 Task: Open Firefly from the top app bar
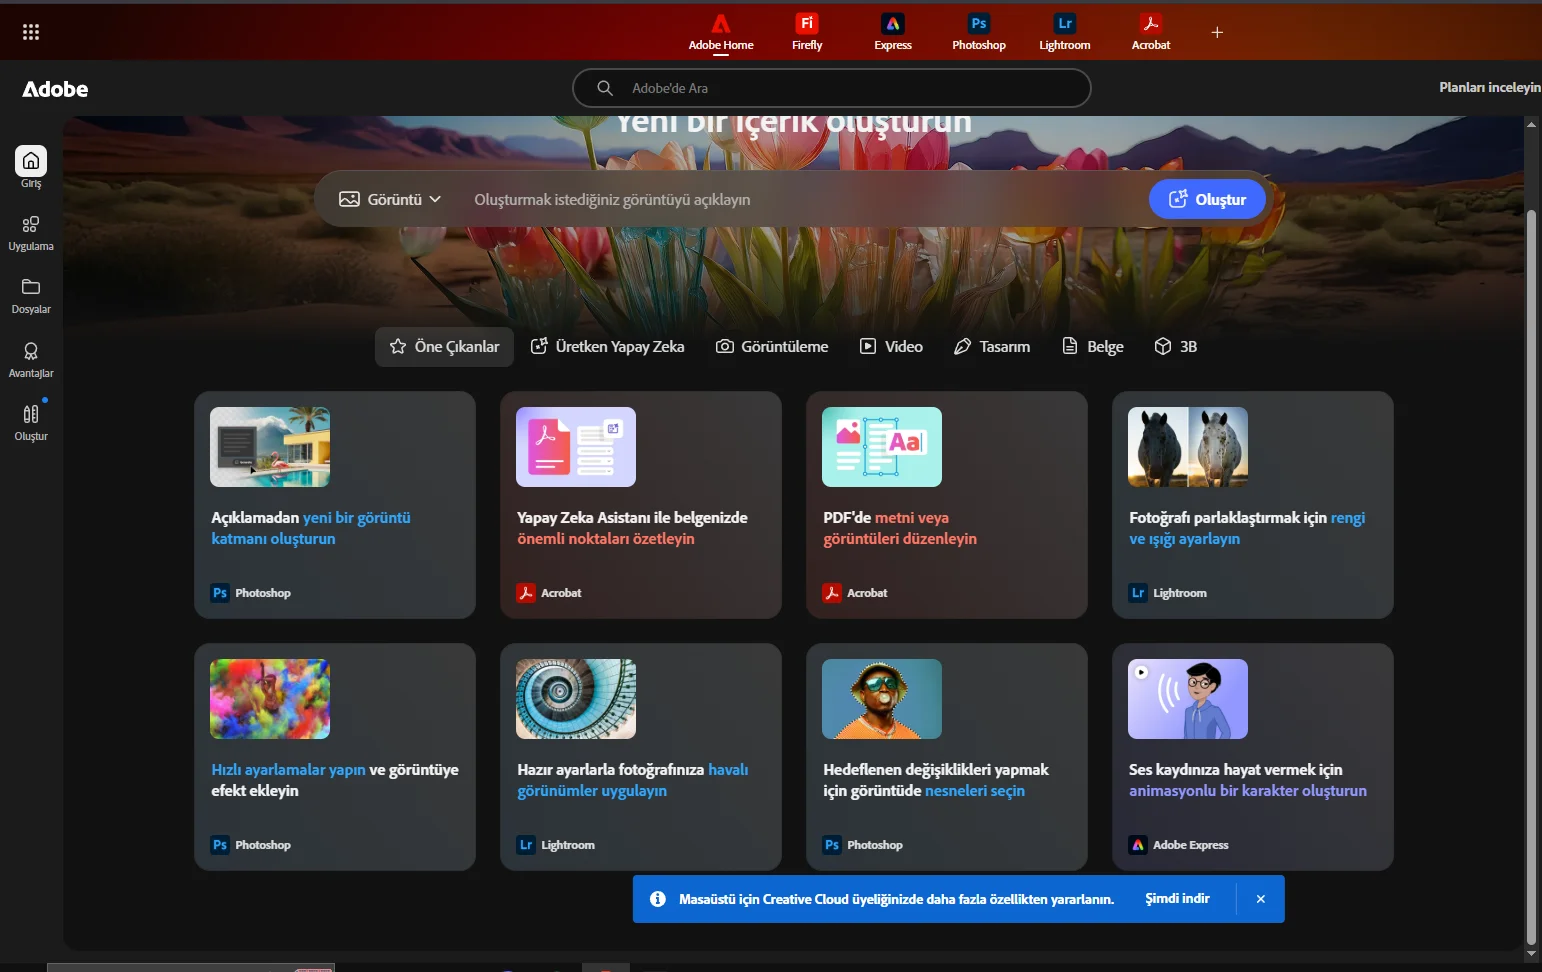tap(807, 32)
